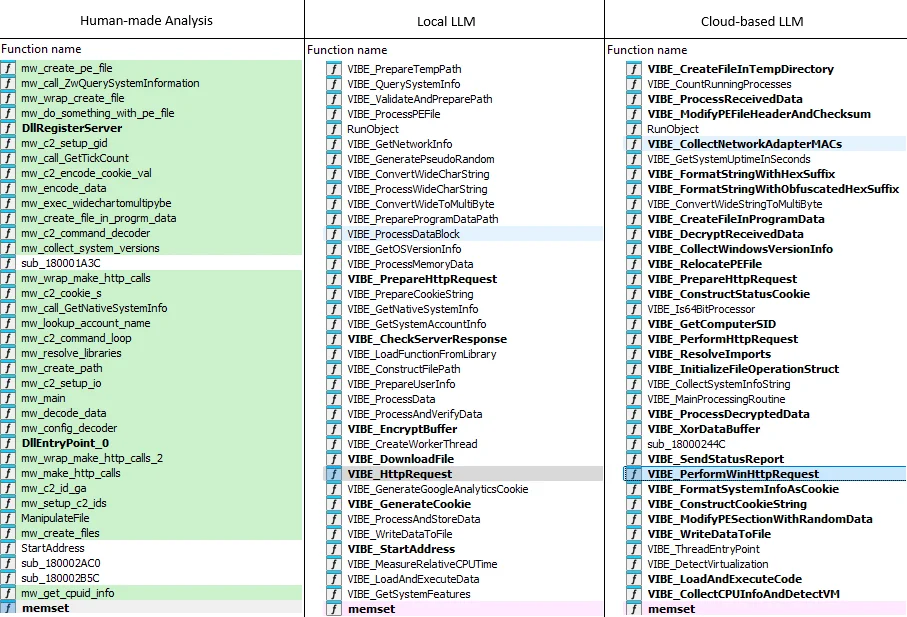Viewport: 907px width, 617px height.
Task: Select VIBE_ModifyPEFileHeaderAndChecksum row
Action: point(765,114)
